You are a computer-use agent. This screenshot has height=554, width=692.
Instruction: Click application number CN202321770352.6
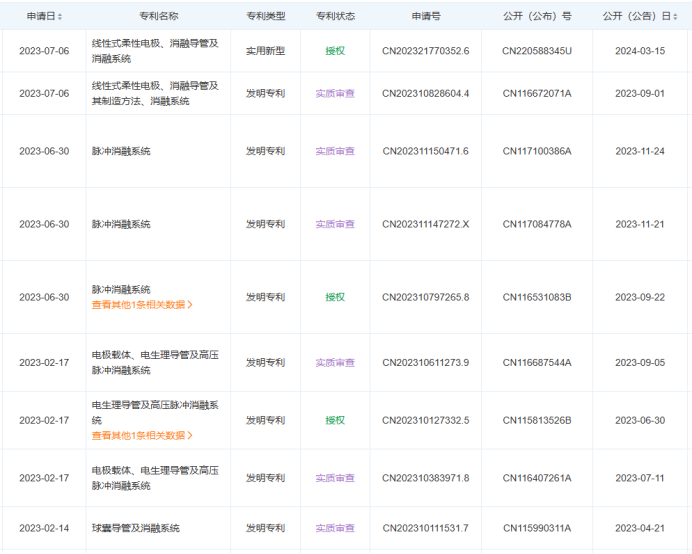[425, 51]
